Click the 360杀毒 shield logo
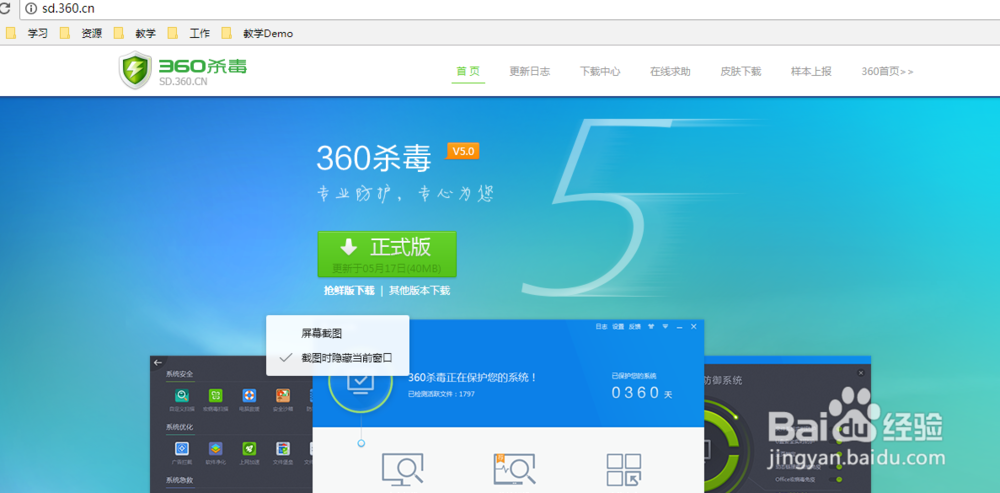 click(x=135, y=70)
